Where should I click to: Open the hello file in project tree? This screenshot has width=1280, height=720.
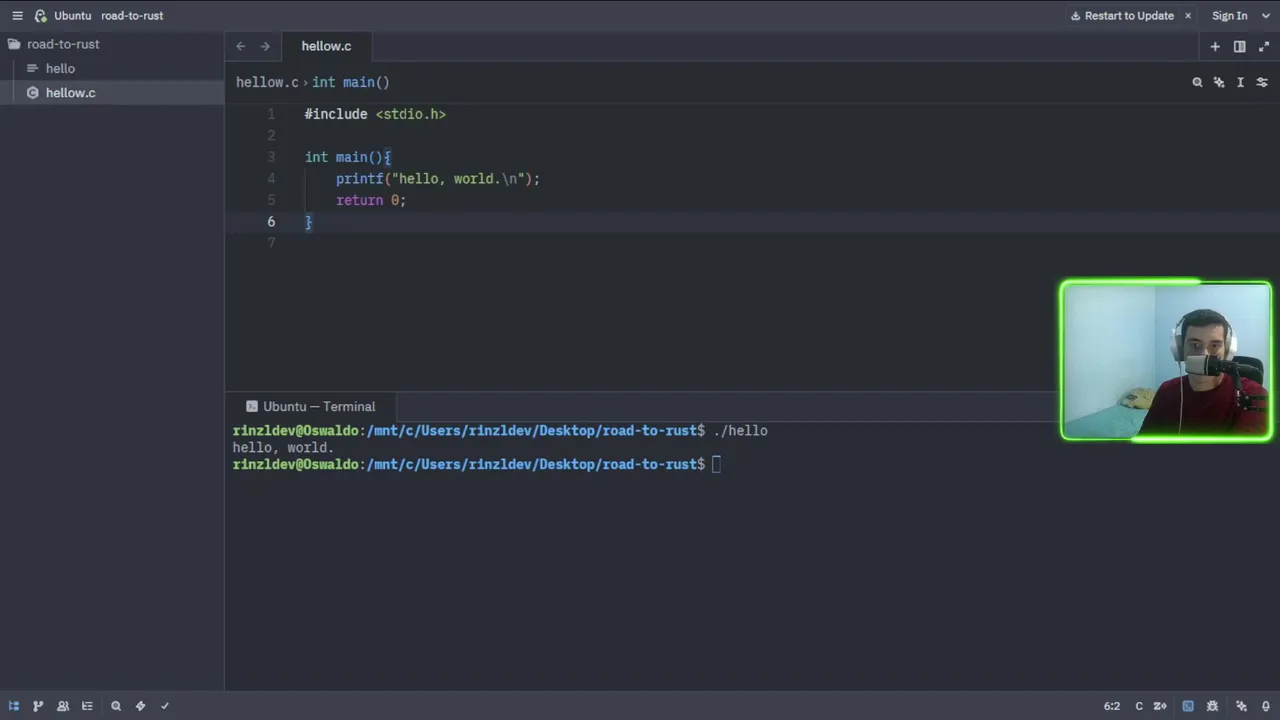tap(60, 69)
